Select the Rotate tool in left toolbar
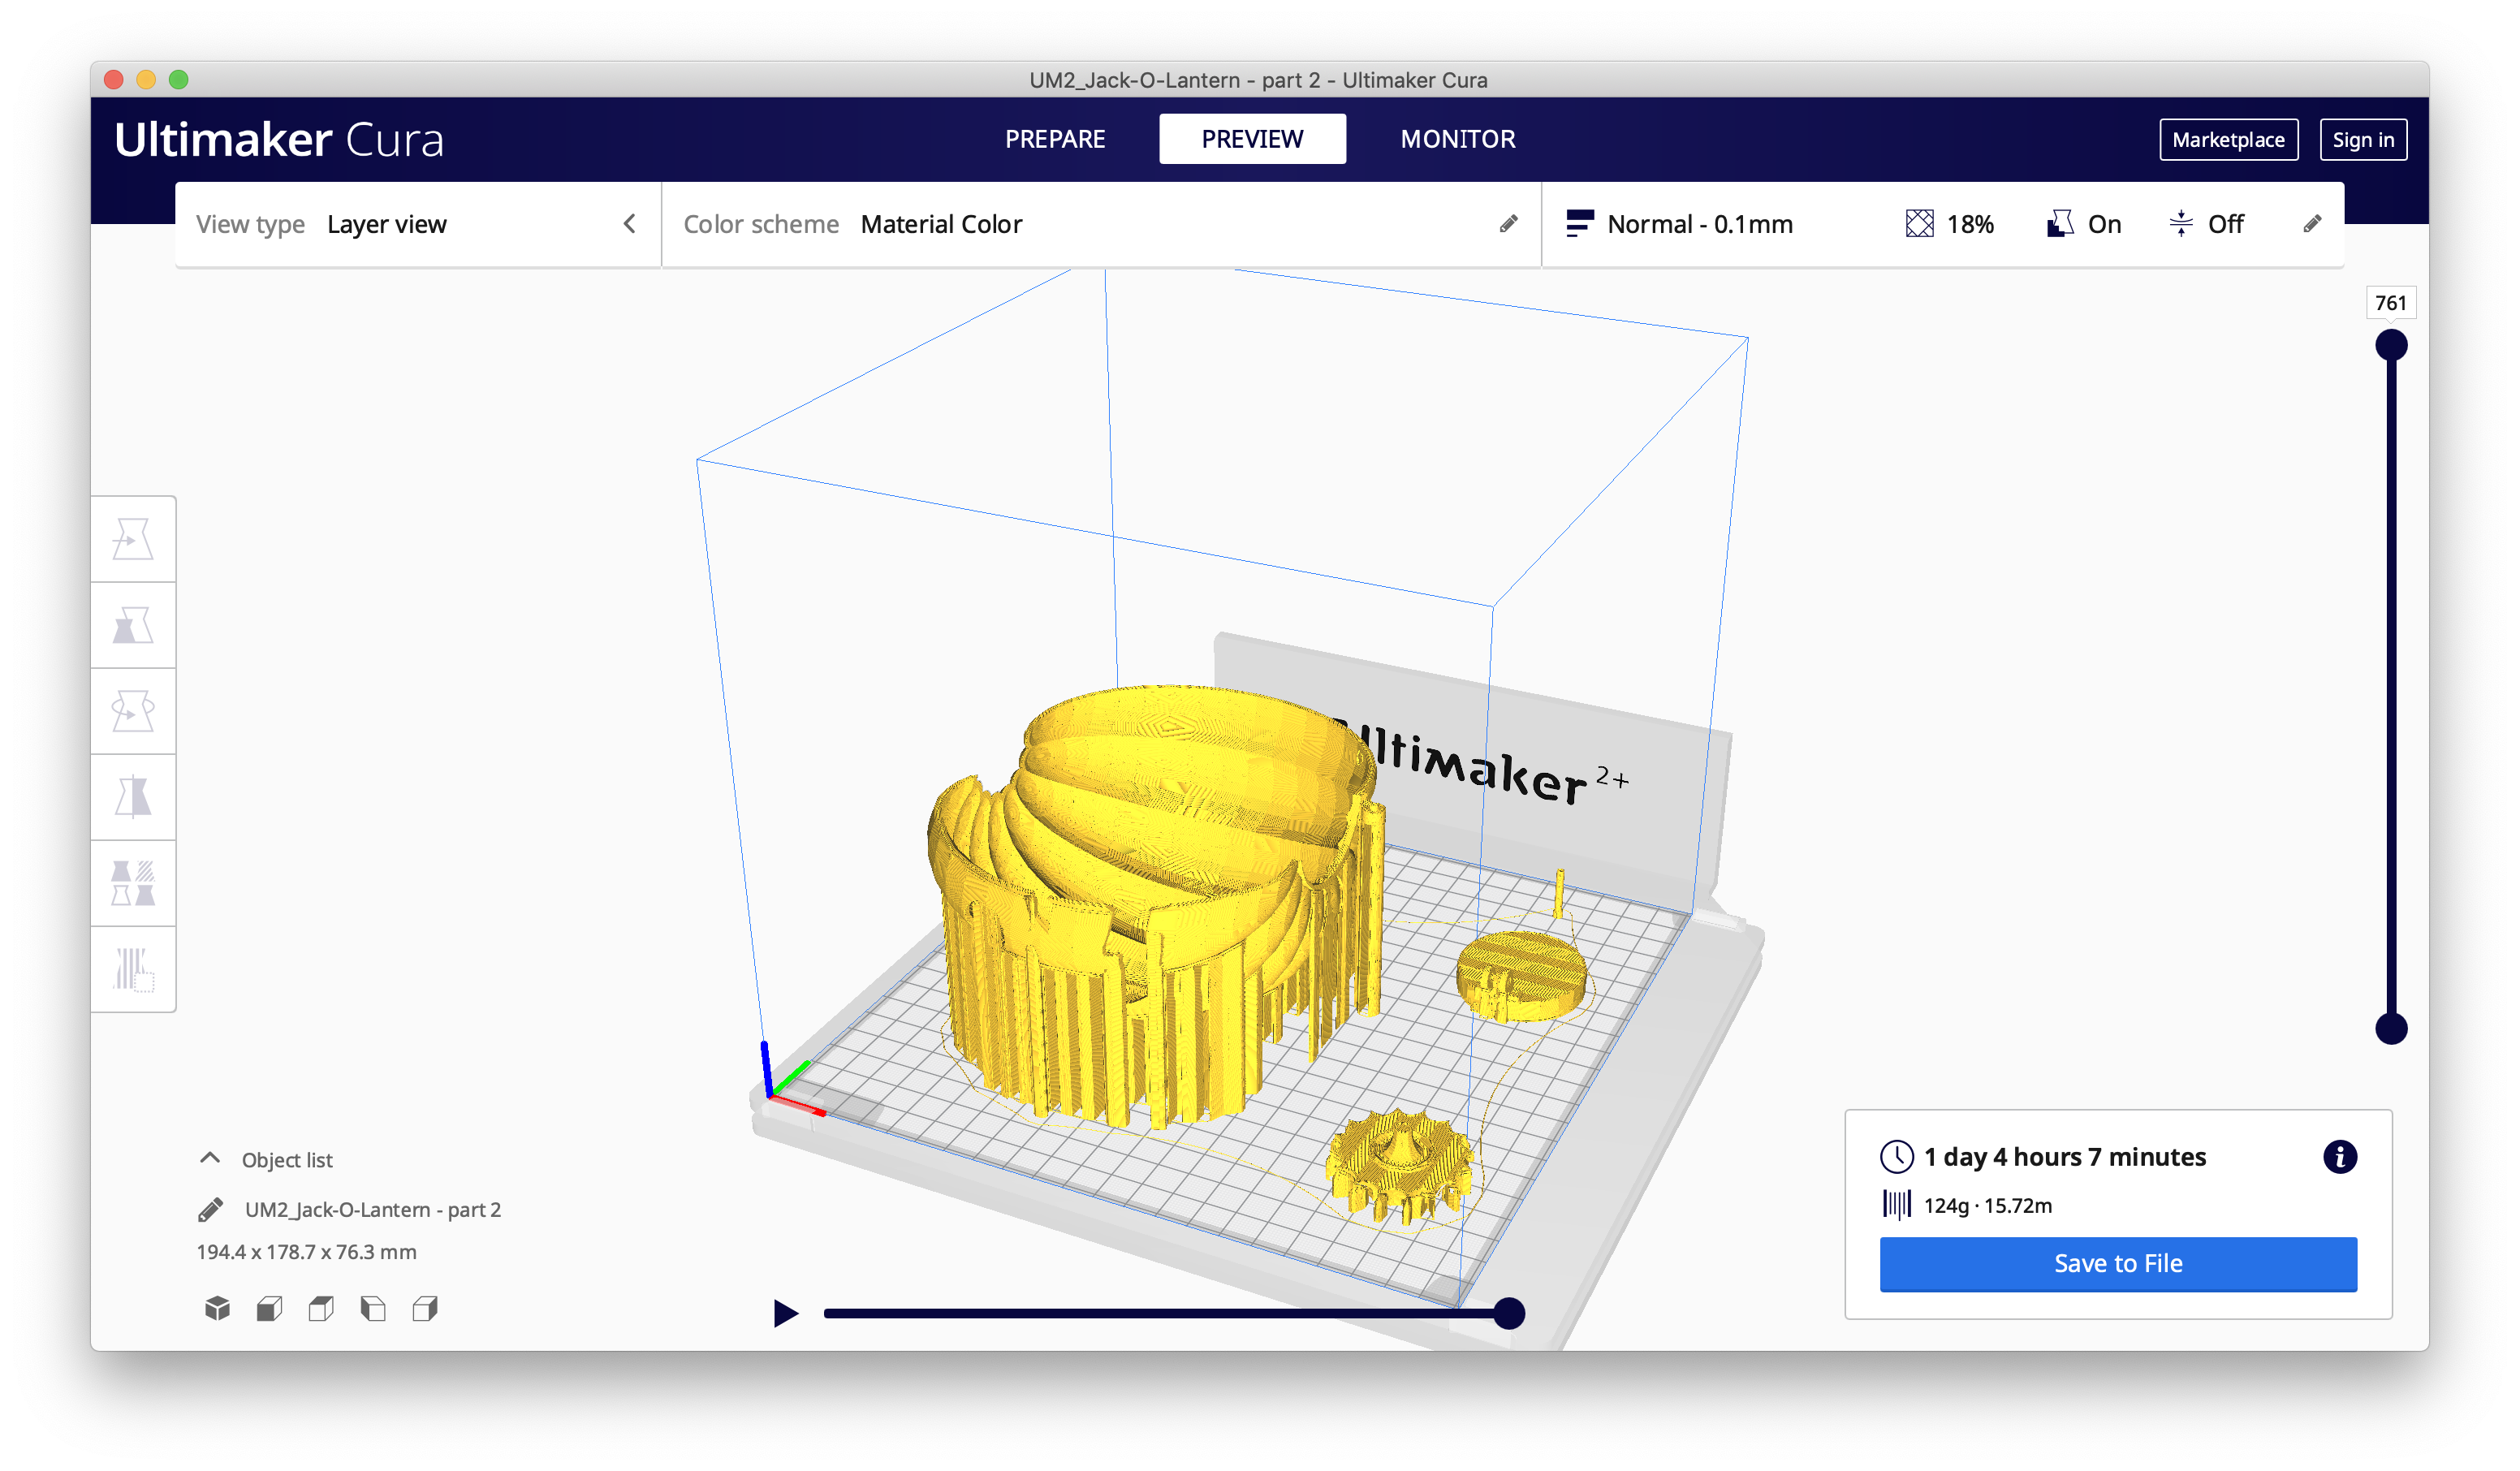Viewport: 2520px width, 1471px height. tap(133, 711)
